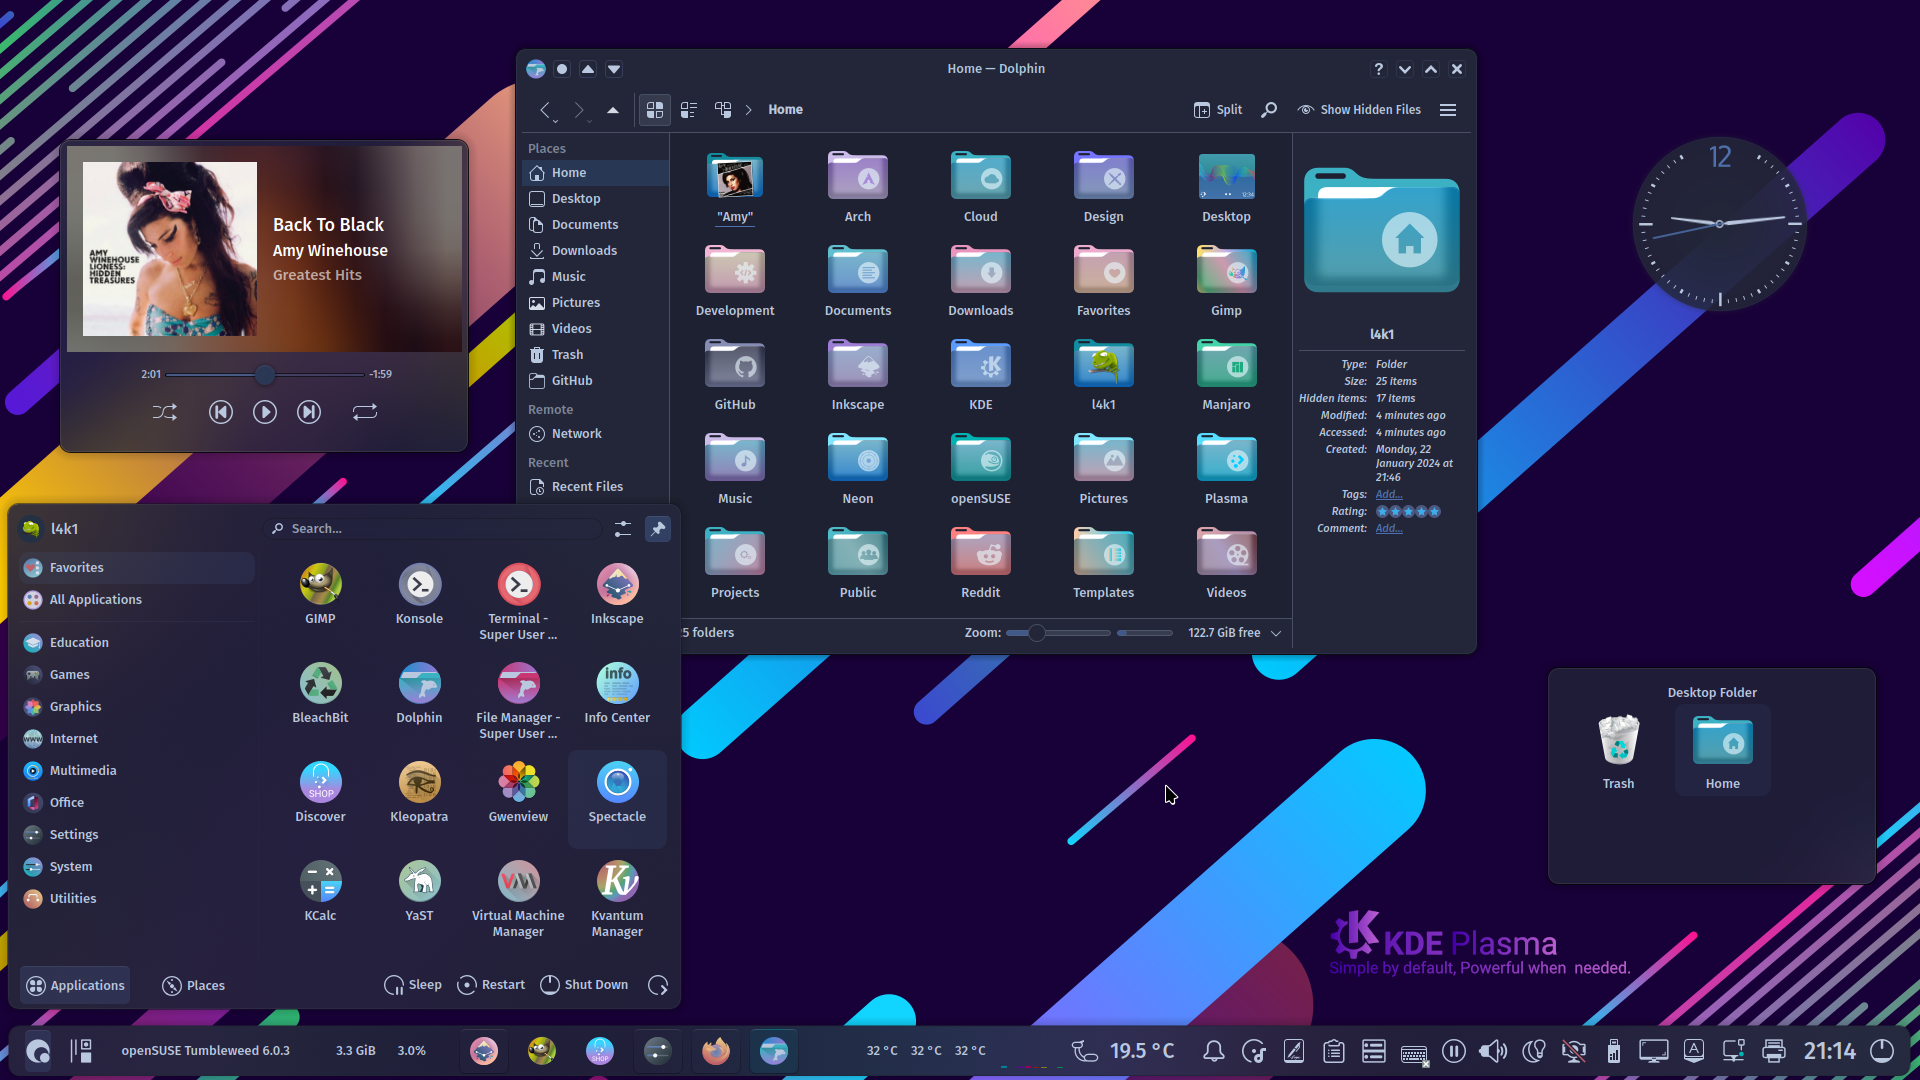
Task: Toggle Show Hidden Files in Dolphin
Action: (x=1359, y=110)
